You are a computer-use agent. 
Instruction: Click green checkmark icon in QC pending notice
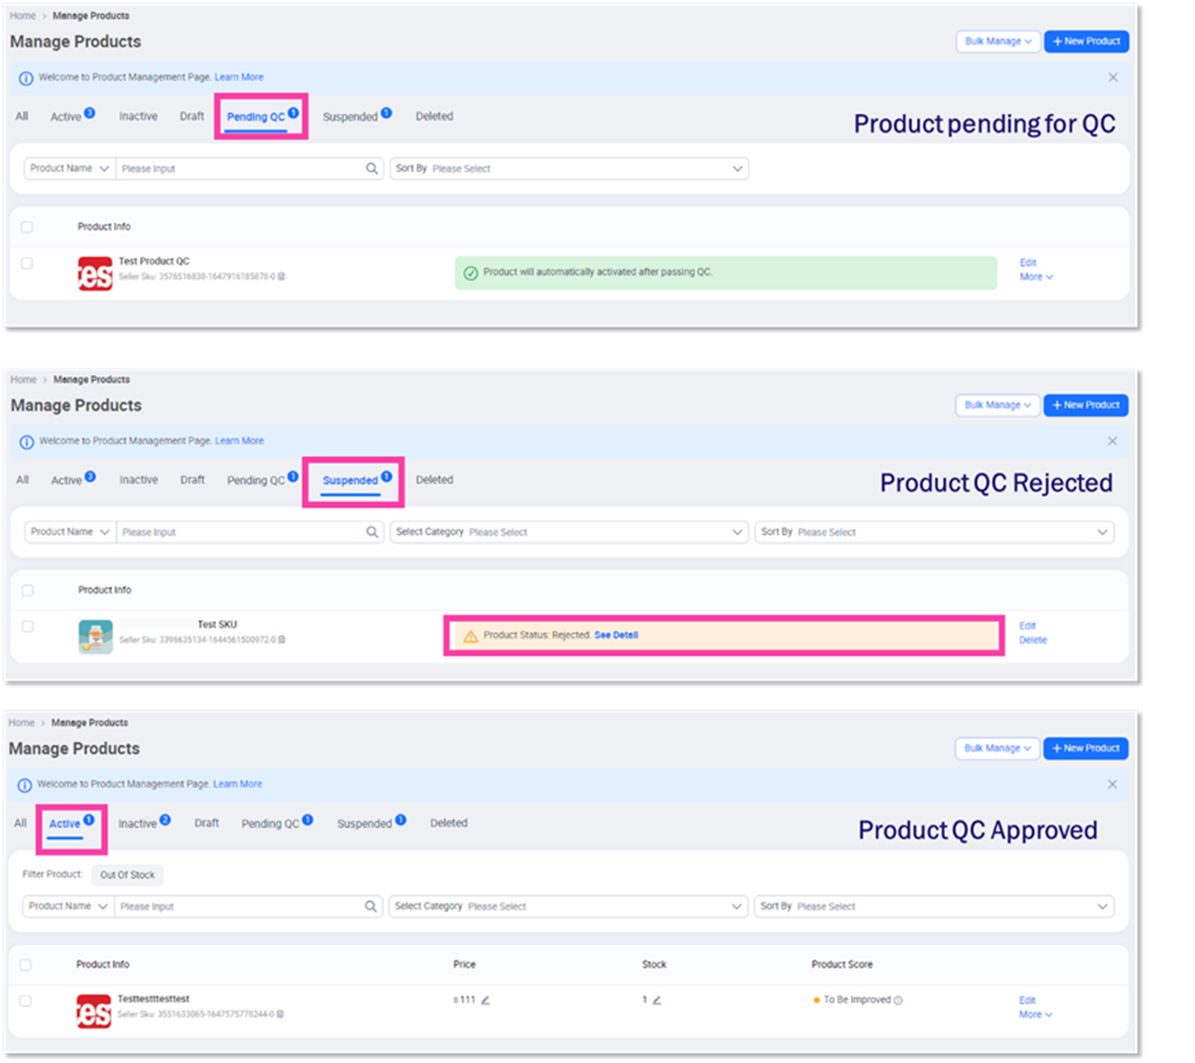[x=470, y=272]
